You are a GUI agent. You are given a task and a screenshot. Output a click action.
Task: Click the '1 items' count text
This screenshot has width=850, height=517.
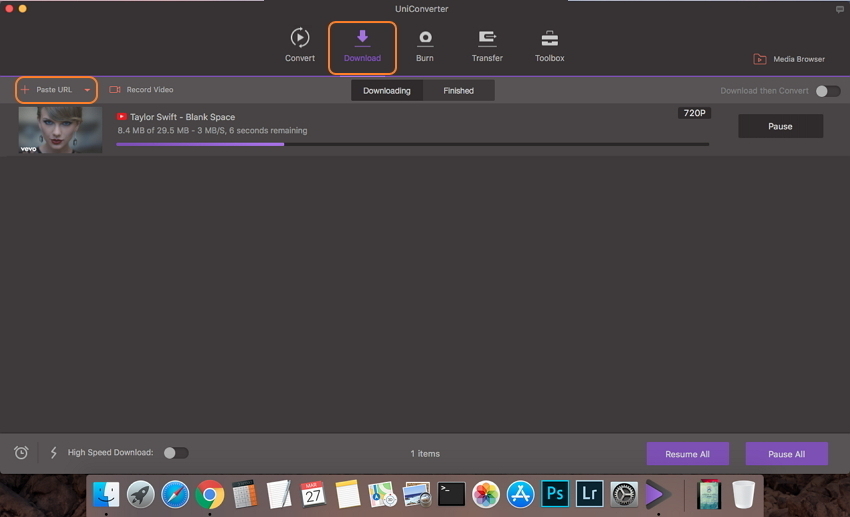425,454
